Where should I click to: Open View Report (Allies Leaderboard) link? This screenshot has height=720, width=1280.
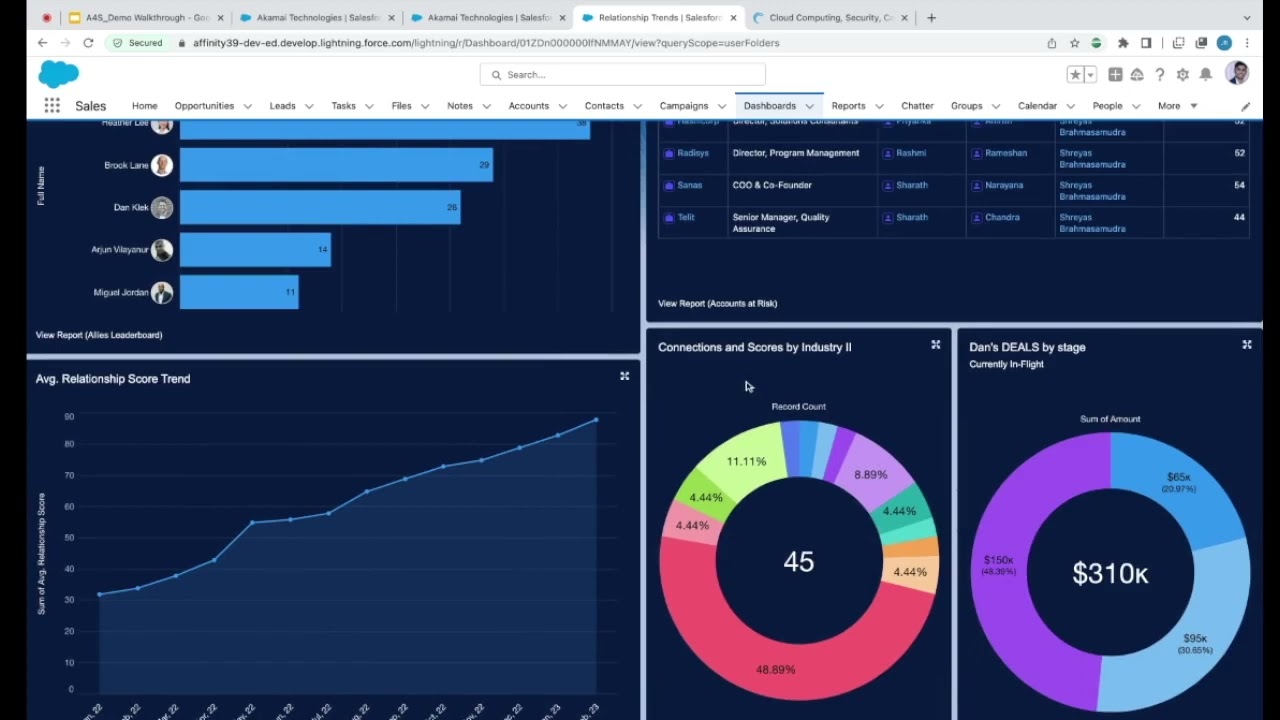[99, 335]
